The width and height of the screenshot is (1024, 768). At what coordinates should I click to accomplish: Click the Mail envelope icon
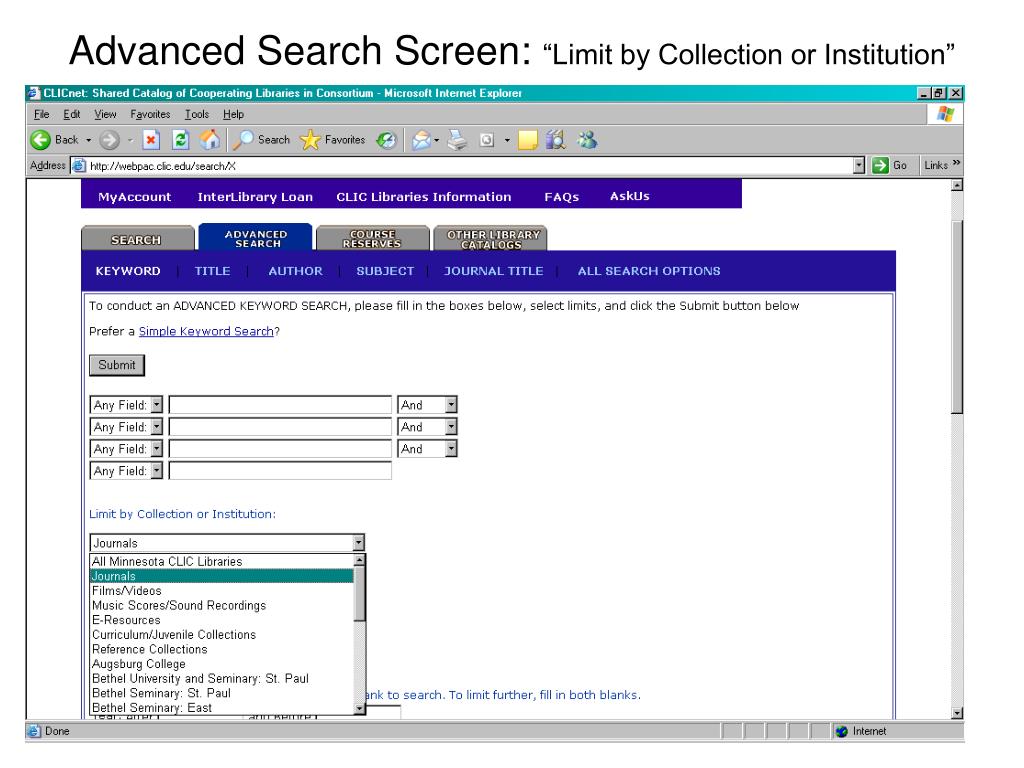(x=421, y=140)
